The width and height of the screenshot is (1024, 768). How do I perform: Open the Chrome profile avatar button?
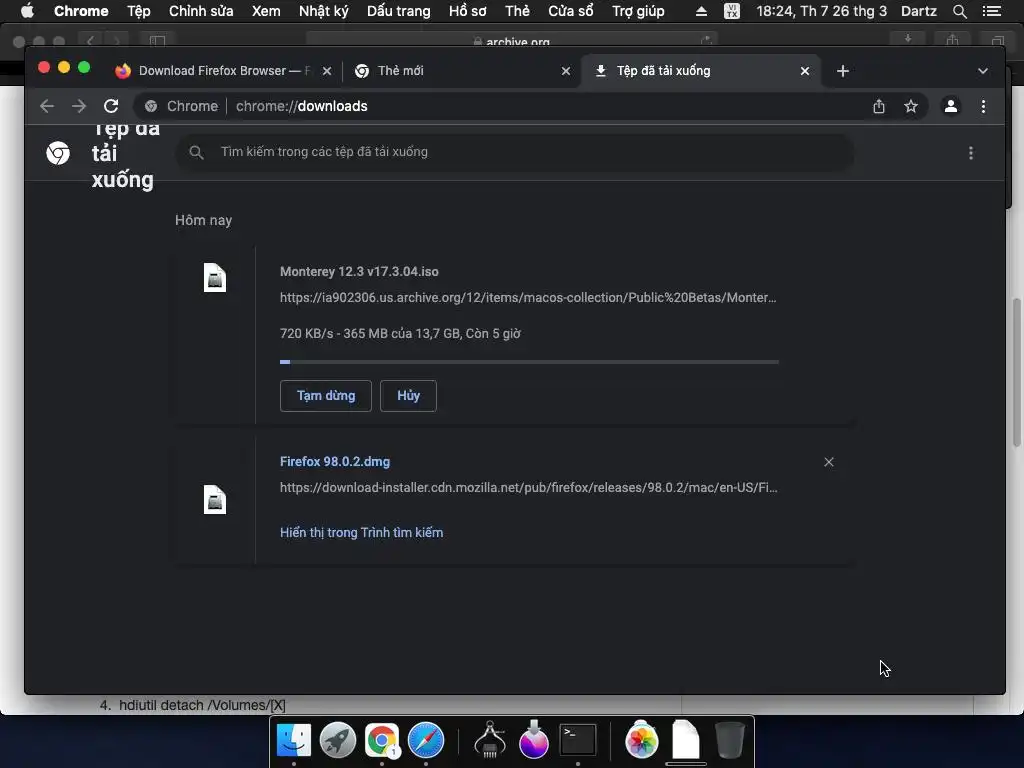[x=951, y=106]
